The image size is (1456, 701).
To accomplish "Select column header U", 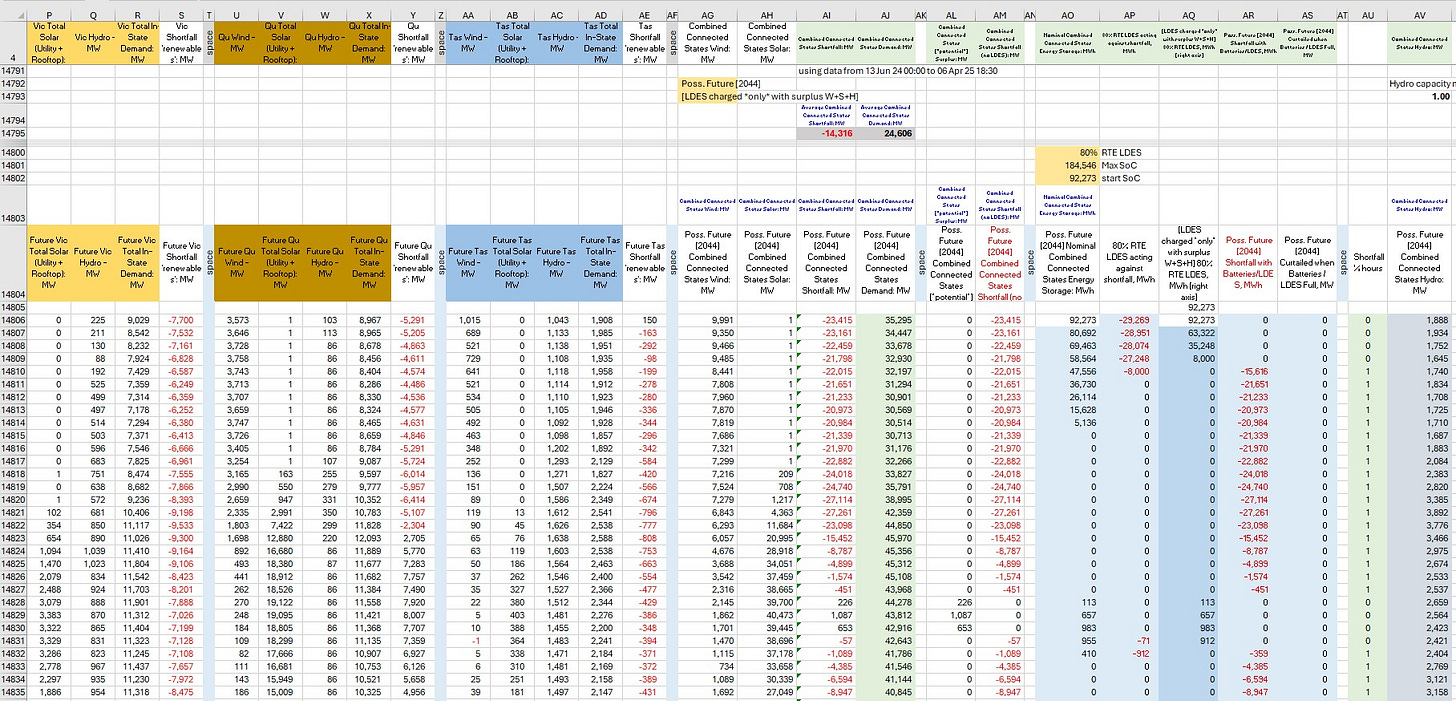I will (x=236, y=15).
